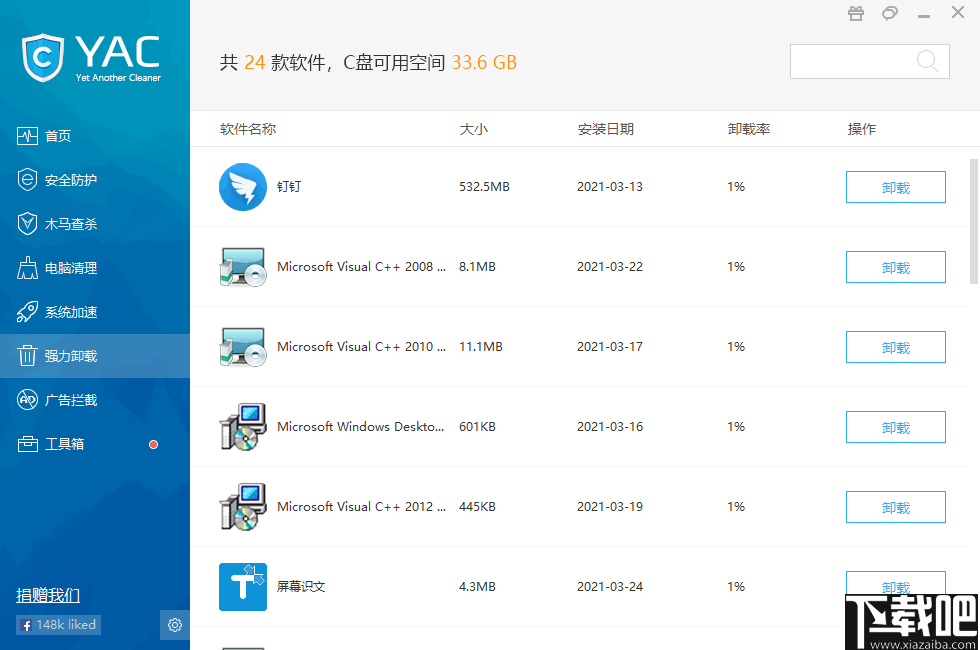Screen dimensions: 980x650
Task: Click install date 2021-03-22
Action: click(x=610, y=267)
